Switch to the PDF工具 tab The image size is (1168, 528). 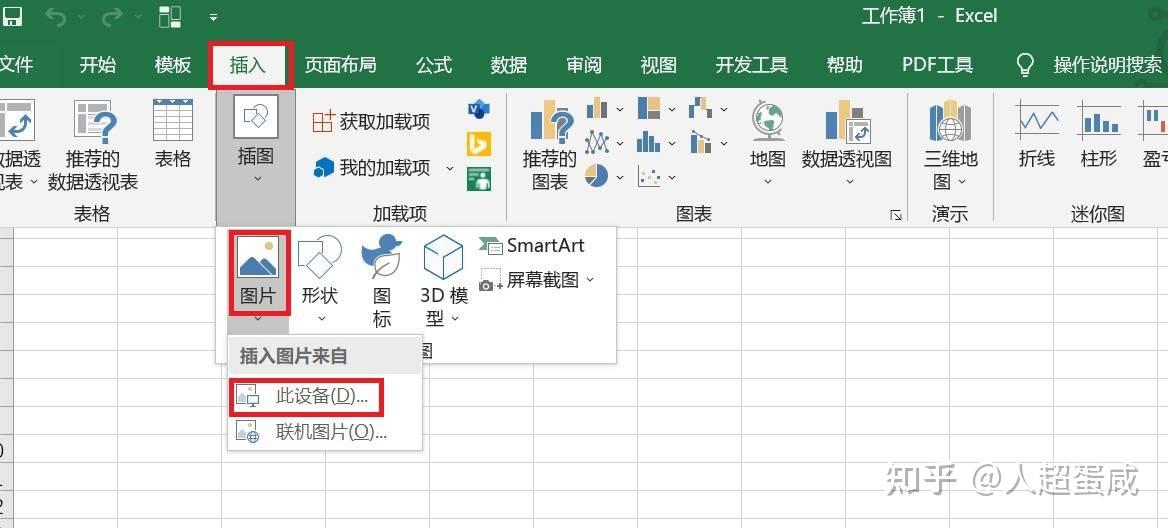point(937,66)
